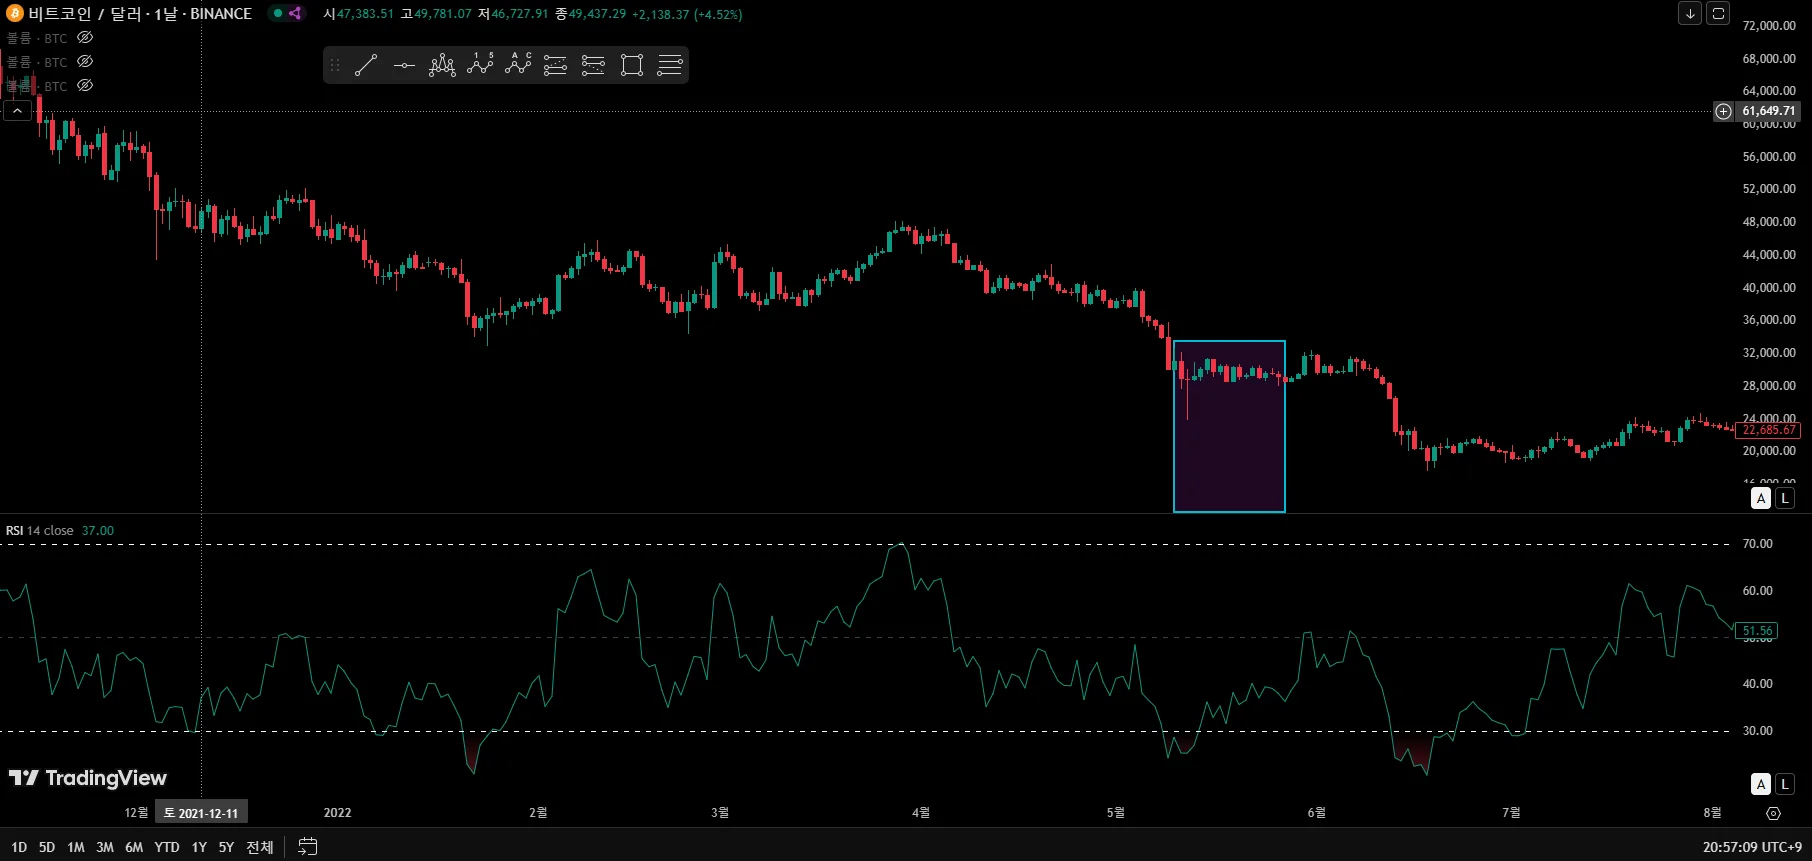Screen dimensions: 1812x861
Task: Click the fullscreen frame icon at top right
Action: 1718,14
